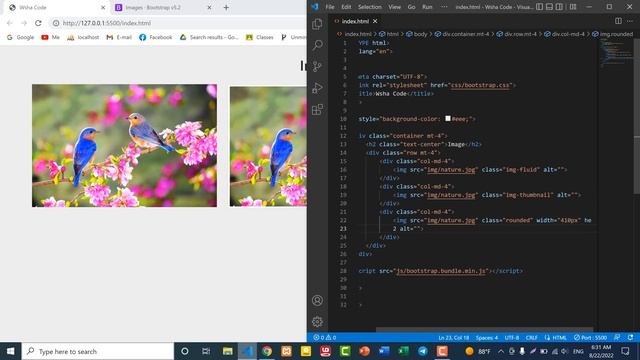Screen dimensions: 640x360
Task: Click line number 13 in the gutter
Action: [x=343, y=144]
